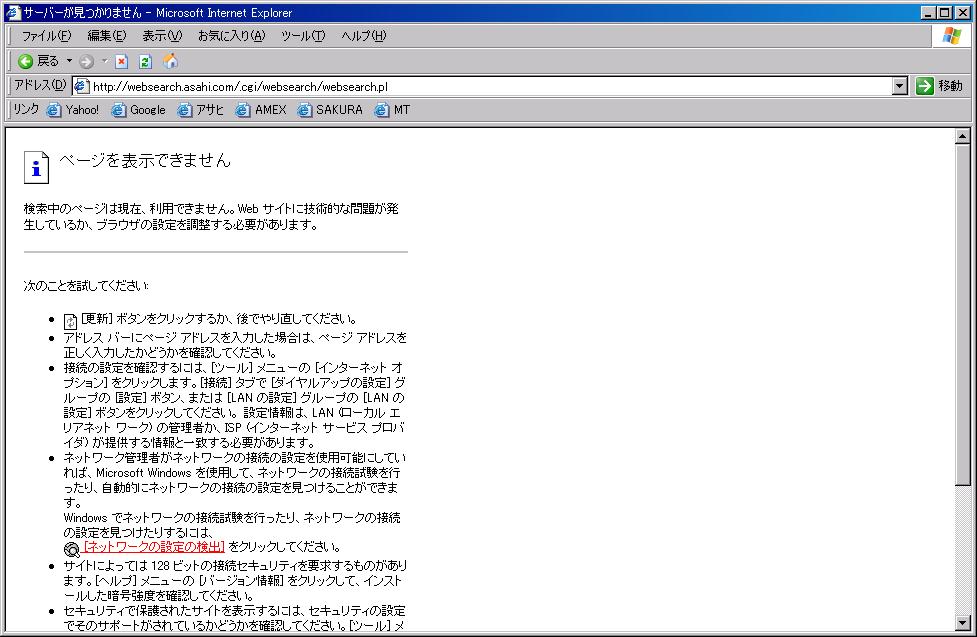The width and height of the screenshot is (977, 637).
Task: Expand the Back button history dropdown arrow
Action: tap(69, 61)
